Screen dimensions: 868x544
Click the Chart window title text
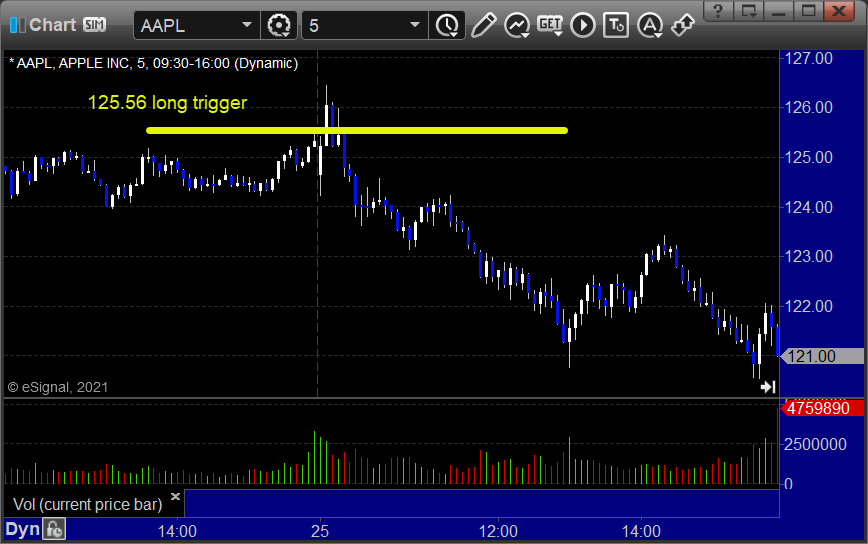tap(53, 25)
